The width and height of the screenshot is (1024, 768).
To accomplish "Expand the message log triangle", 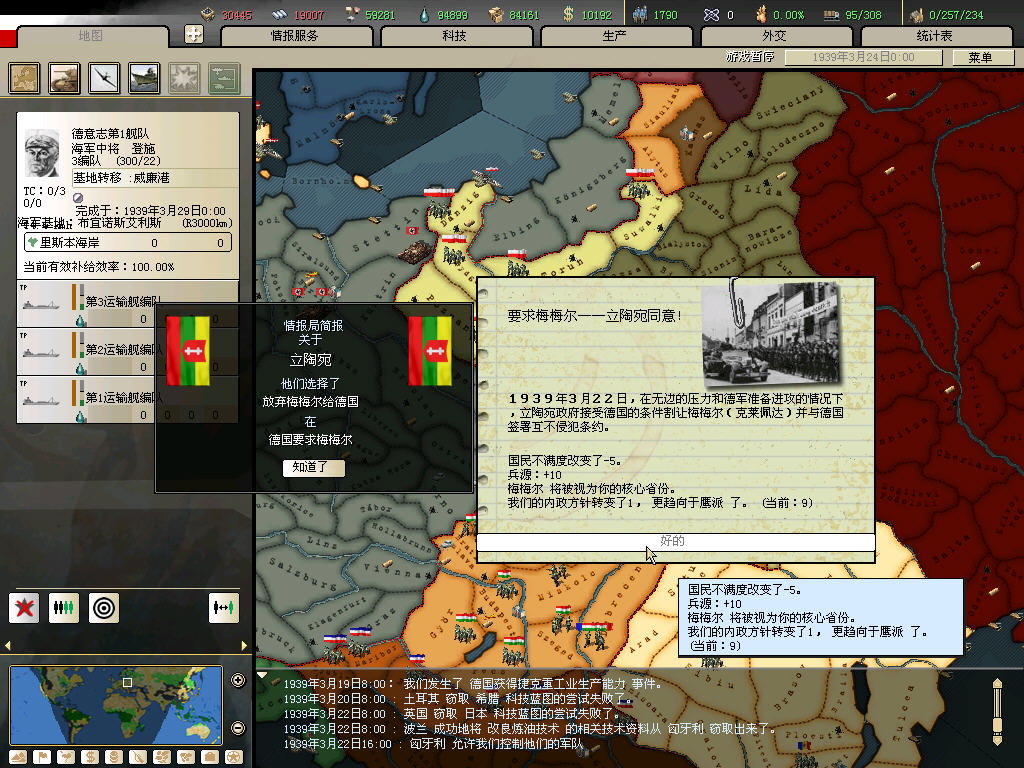I will 262,675.
